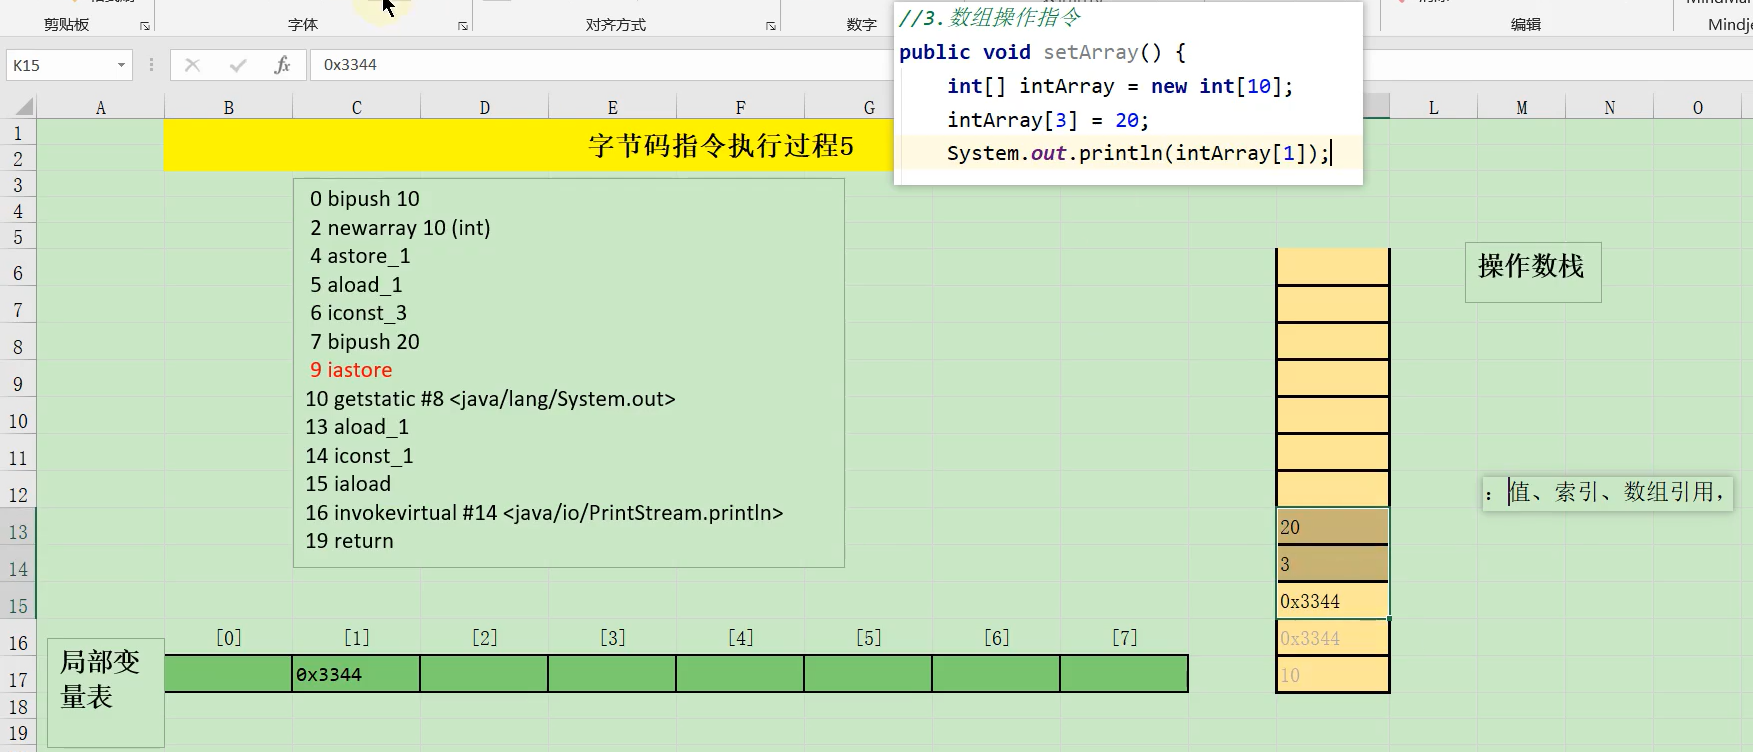This screenshot has width=1753, height=752.
Task: Select row 13 header
Action: coord(18,532)
